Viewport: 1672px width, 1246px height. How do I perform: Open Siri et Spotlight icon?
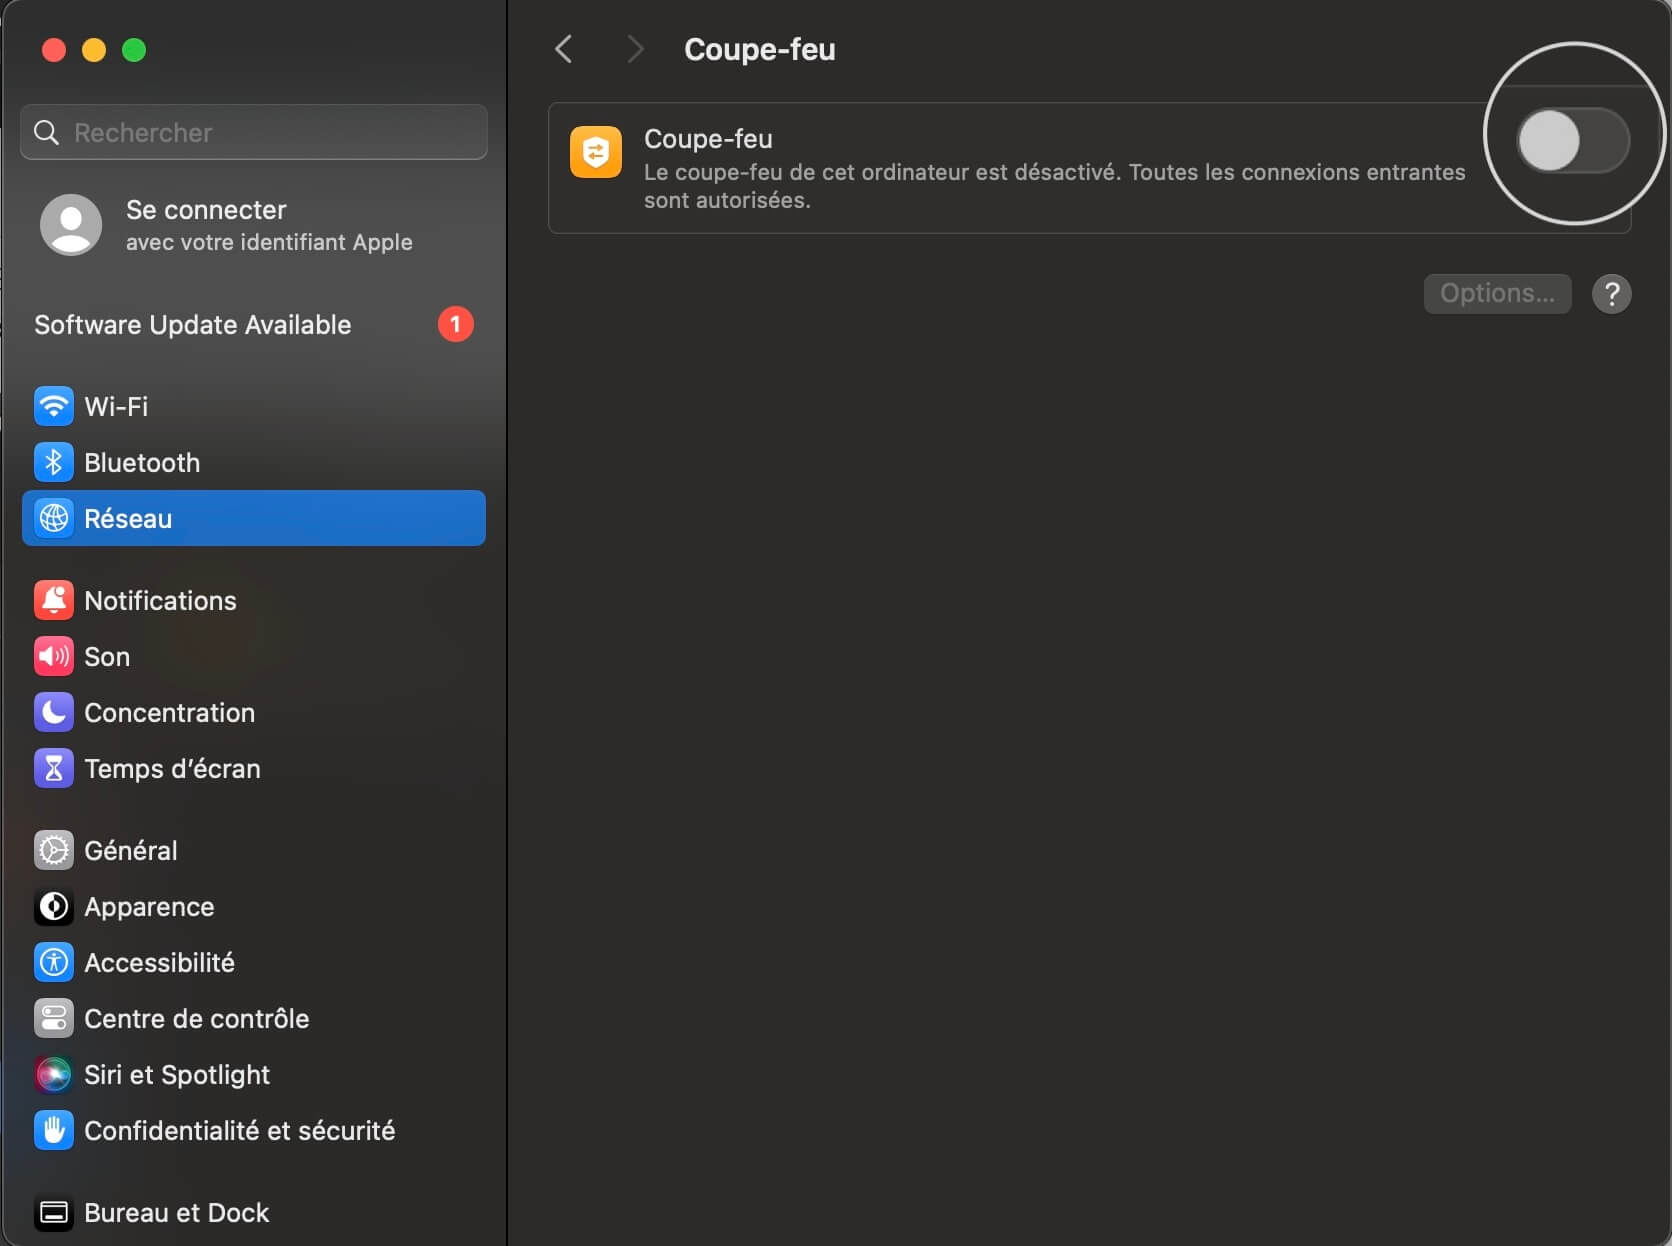pos(54,1074)
